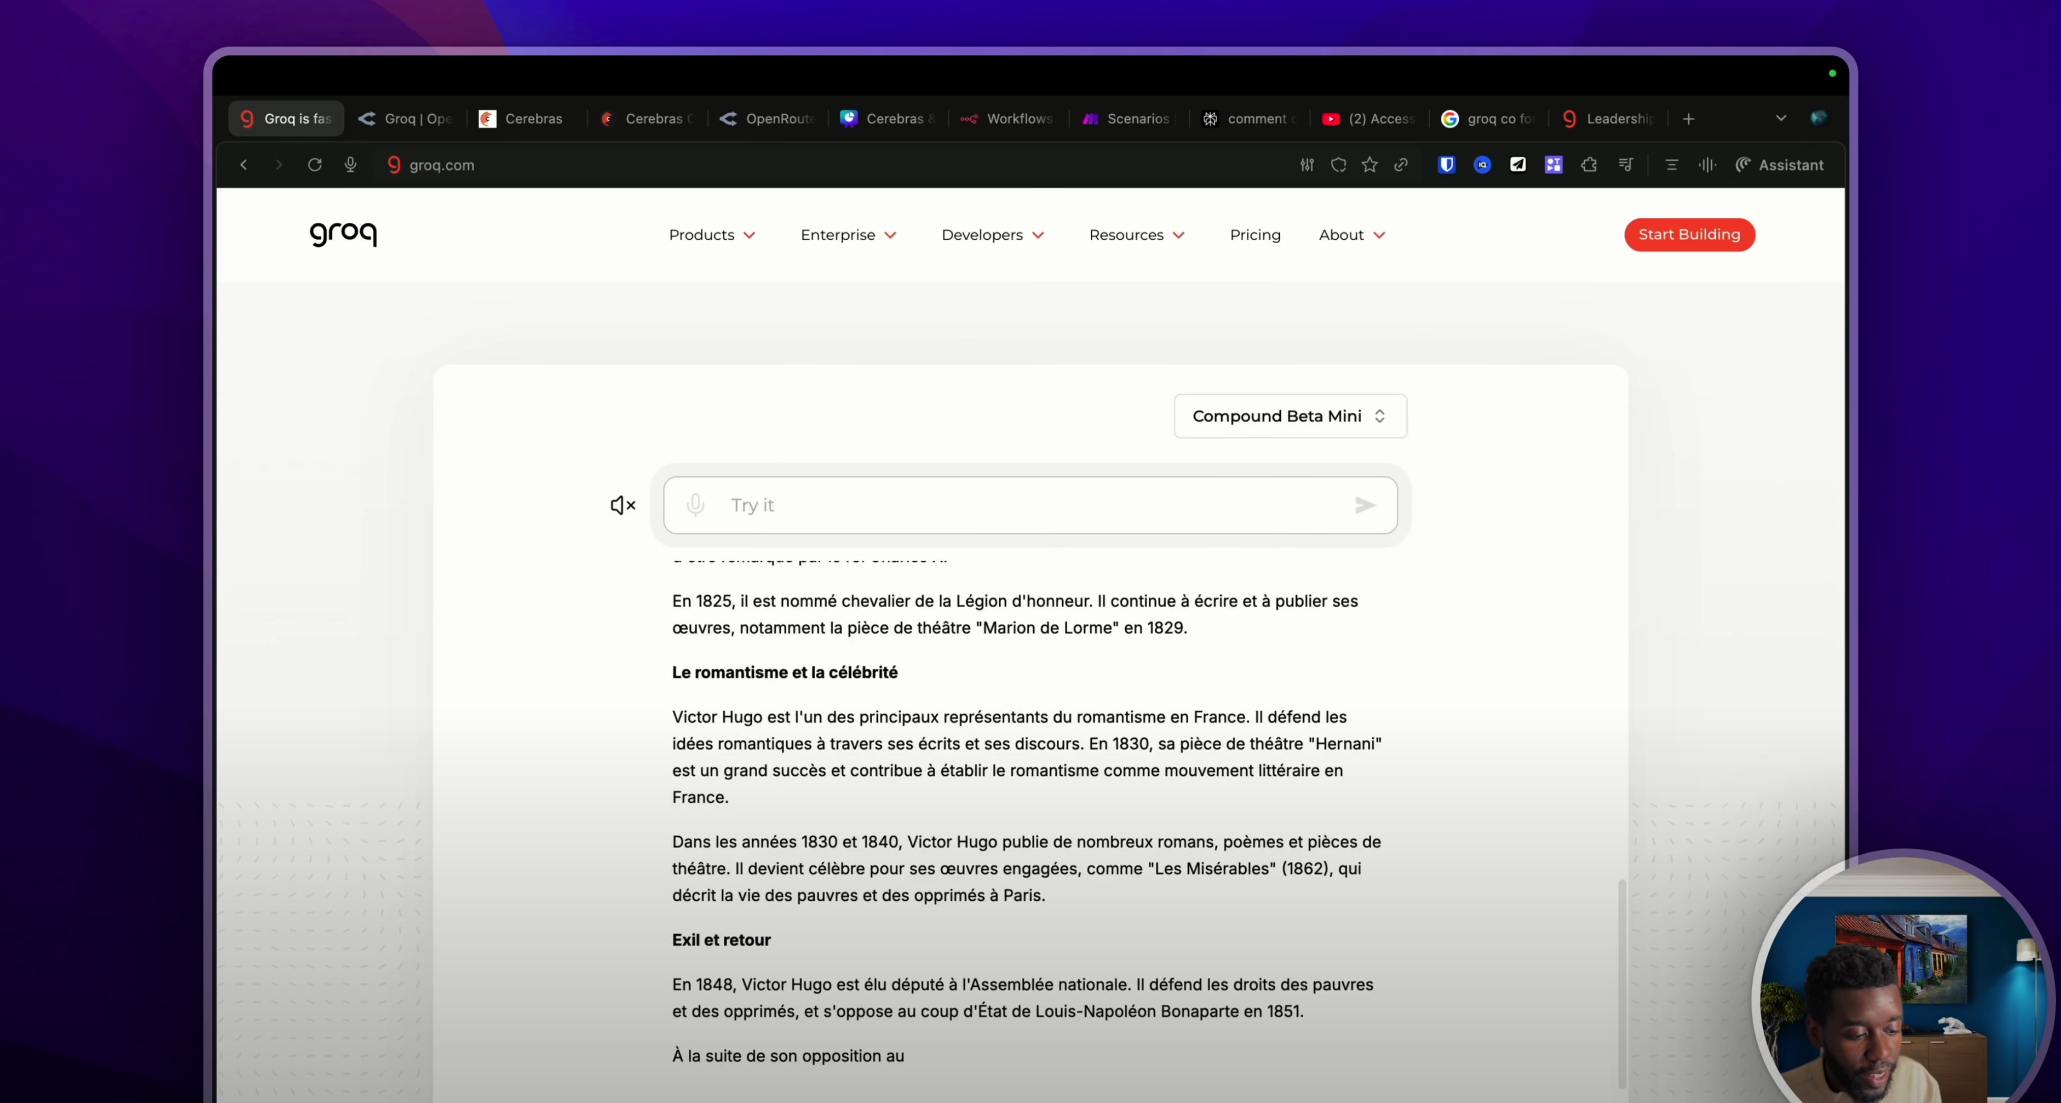Click the heading "Le romantisme et la célébrité"

[x=785, y=672]
